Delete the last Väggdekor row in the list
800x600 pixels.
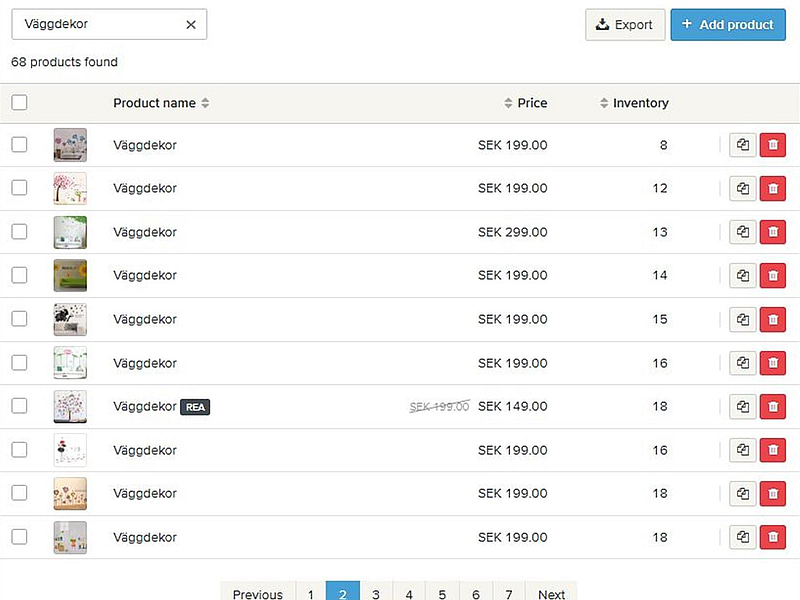tap(772, 537)
